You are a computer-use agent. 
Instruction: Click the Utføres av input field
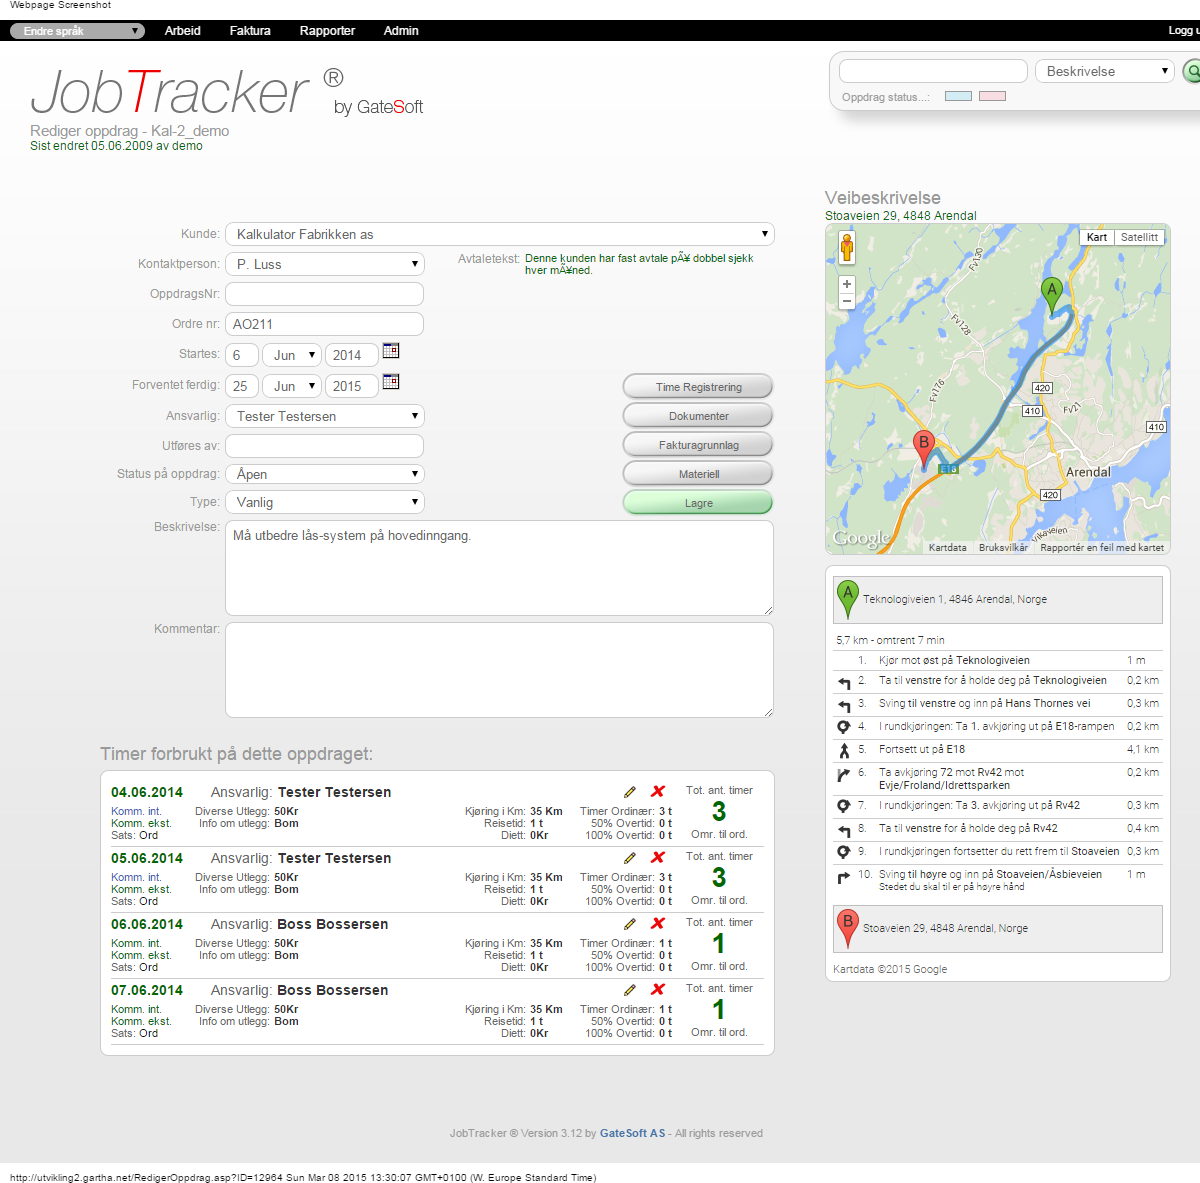(x=324, y=446)
